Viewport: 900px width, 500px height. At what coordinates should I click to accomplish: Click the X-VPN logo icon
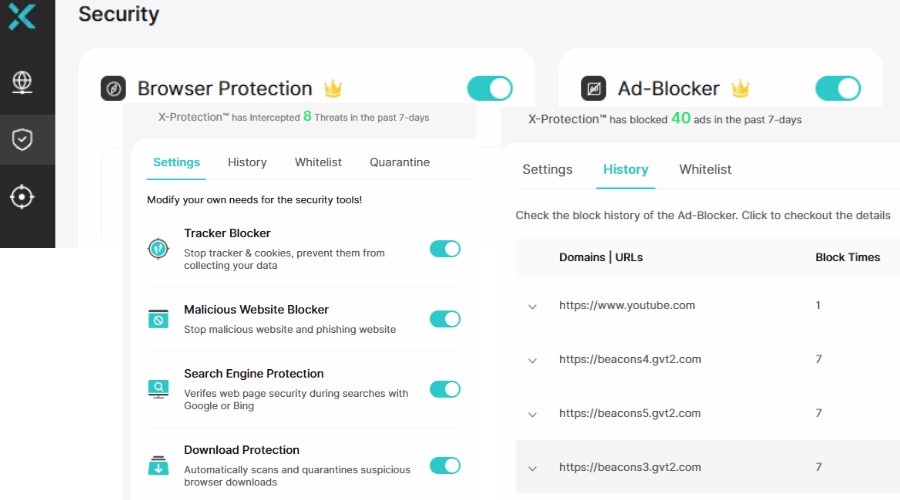pos(21,15)
